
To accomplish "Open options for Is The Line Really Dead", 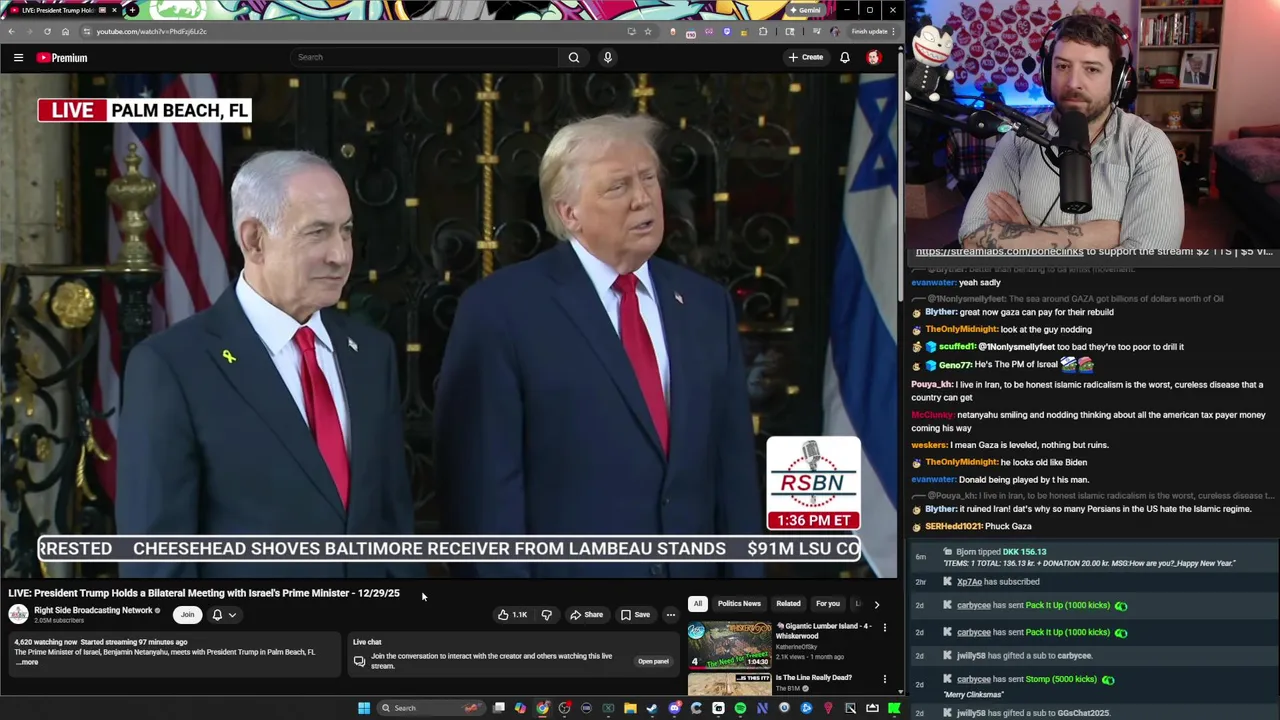I will tap(884, 680).
